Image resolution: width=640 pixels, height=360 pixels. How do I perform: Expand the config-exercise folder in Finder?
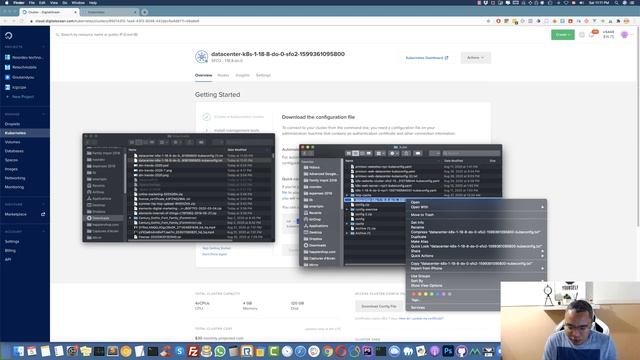coord(347,209)
